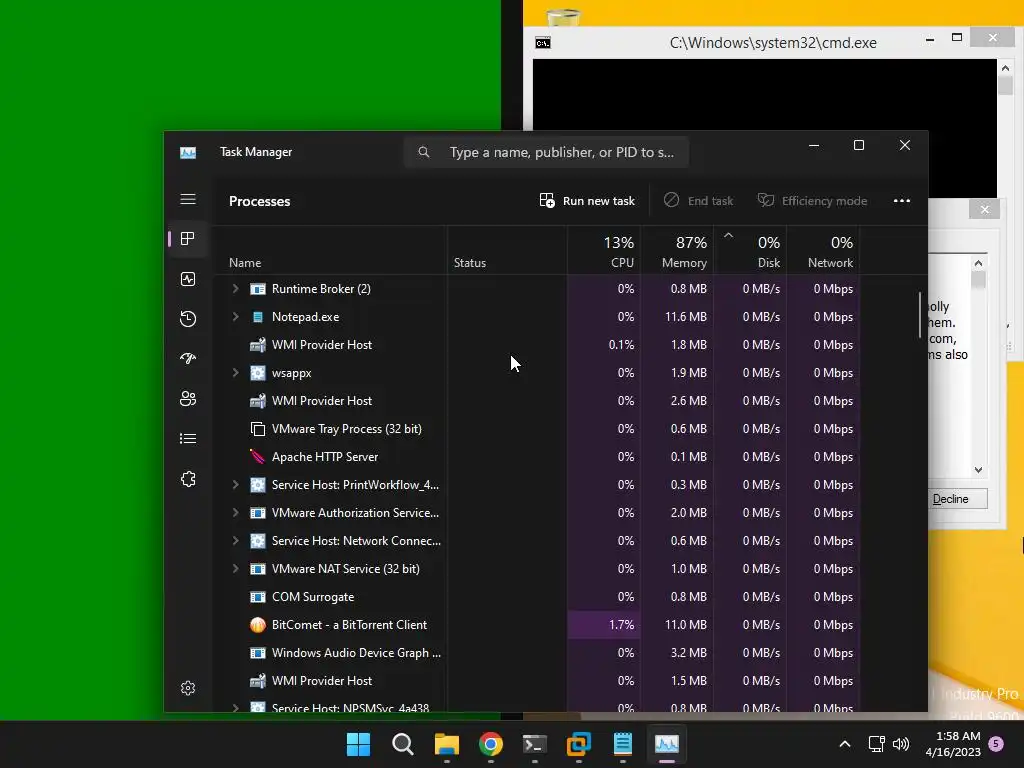Screen dimensions: 1024x768
Task: Open the App history icon in sidebar
Action: coord(187,319)
